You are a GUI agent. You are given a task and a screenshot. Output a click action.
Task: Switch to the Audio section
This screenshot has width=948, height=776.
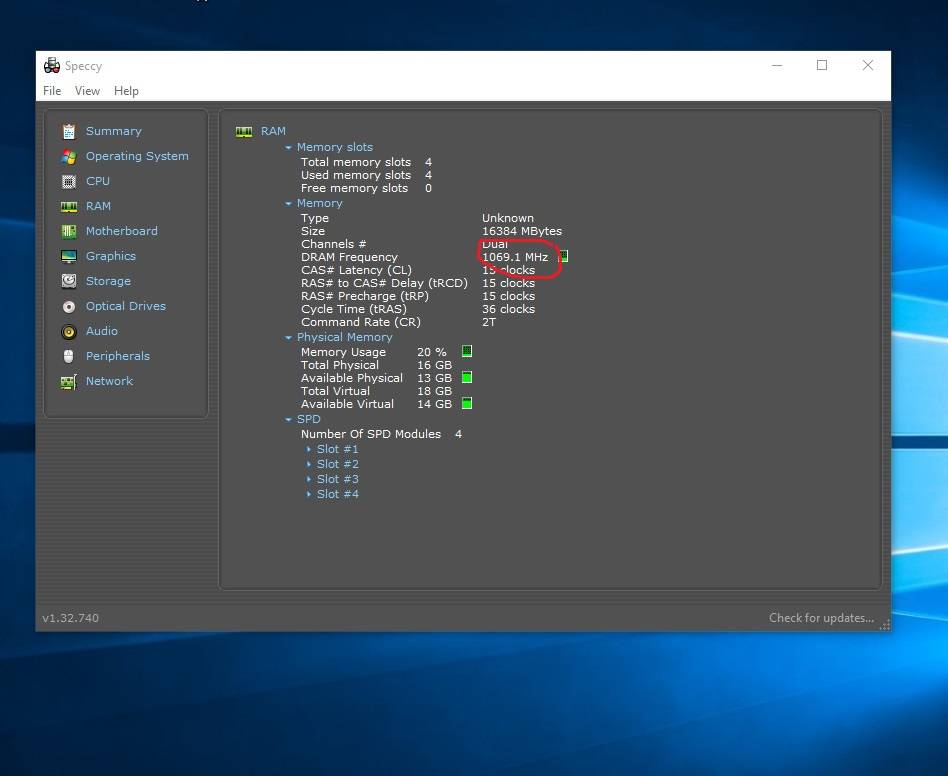click(102, 331)
